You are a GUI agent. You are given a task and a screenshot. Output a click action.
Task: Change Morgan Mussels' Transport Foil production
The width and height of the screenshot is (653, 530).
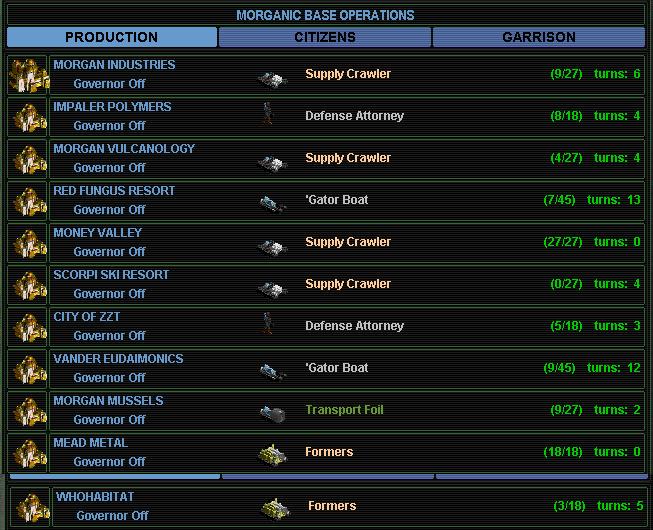pos(344,410)
